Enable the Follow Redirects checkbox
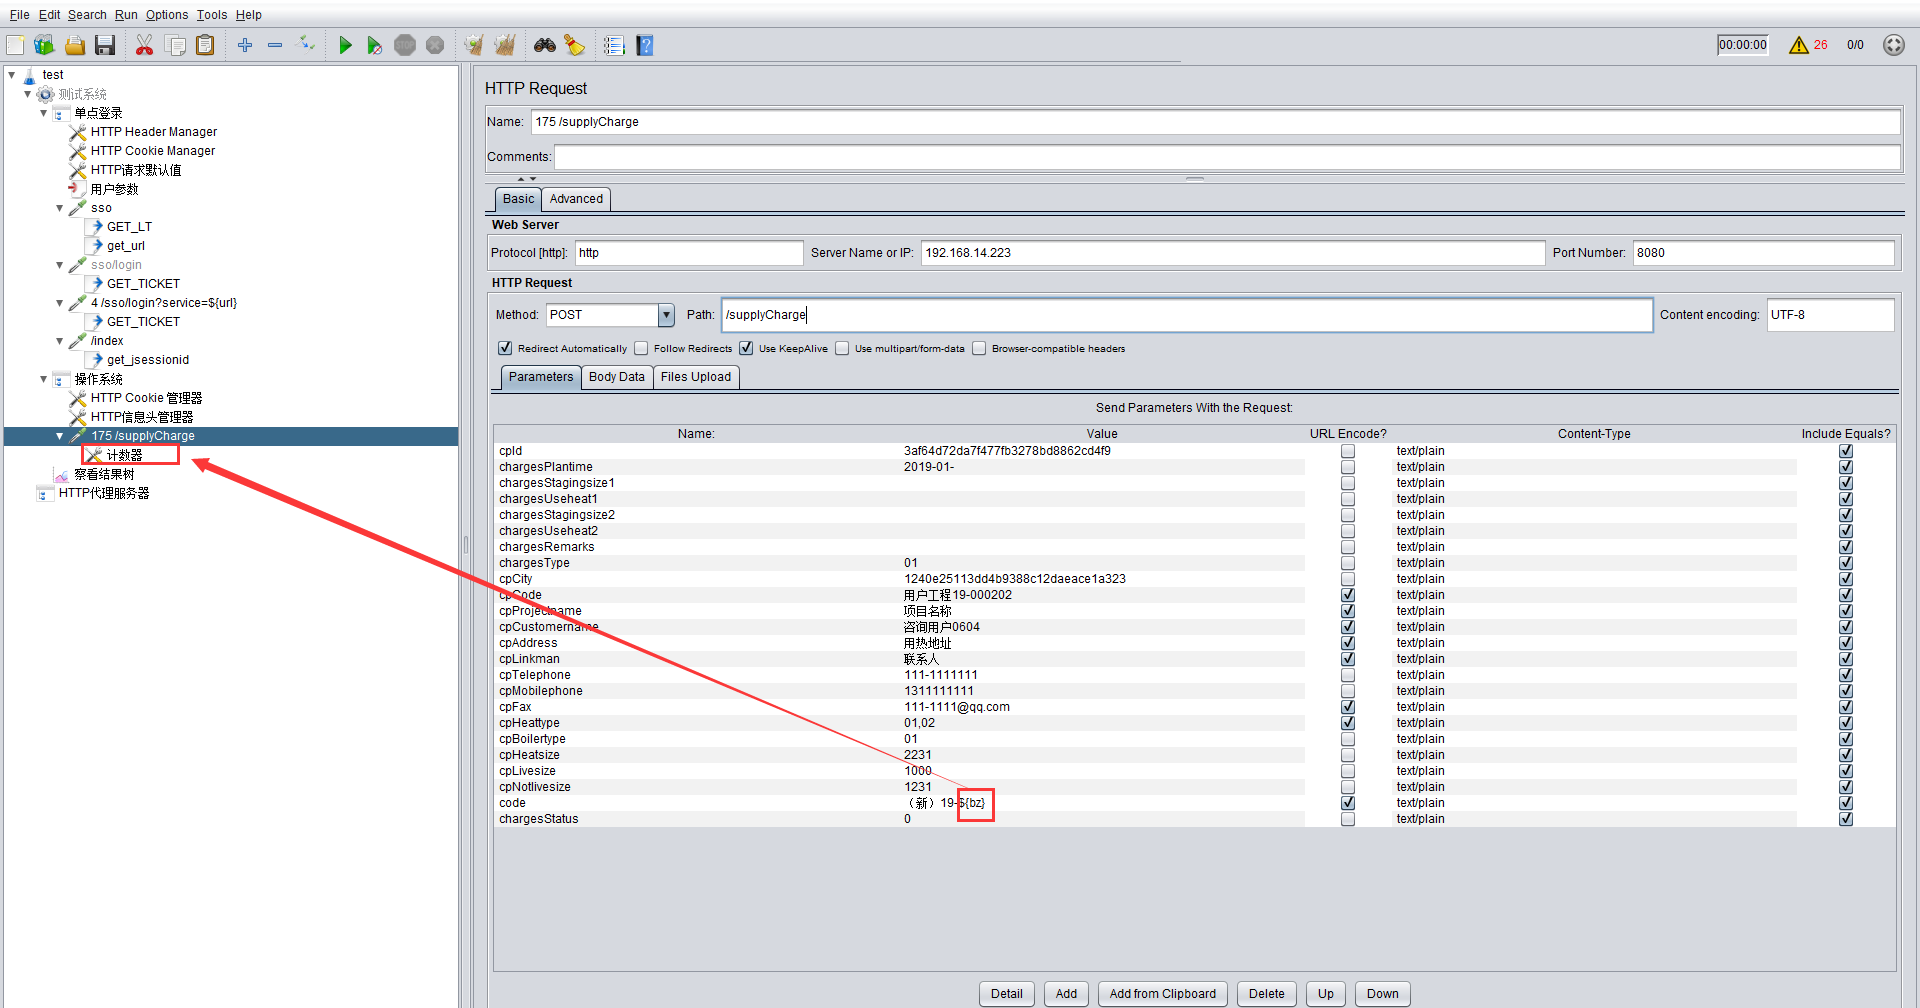 [x=641, y=348]
